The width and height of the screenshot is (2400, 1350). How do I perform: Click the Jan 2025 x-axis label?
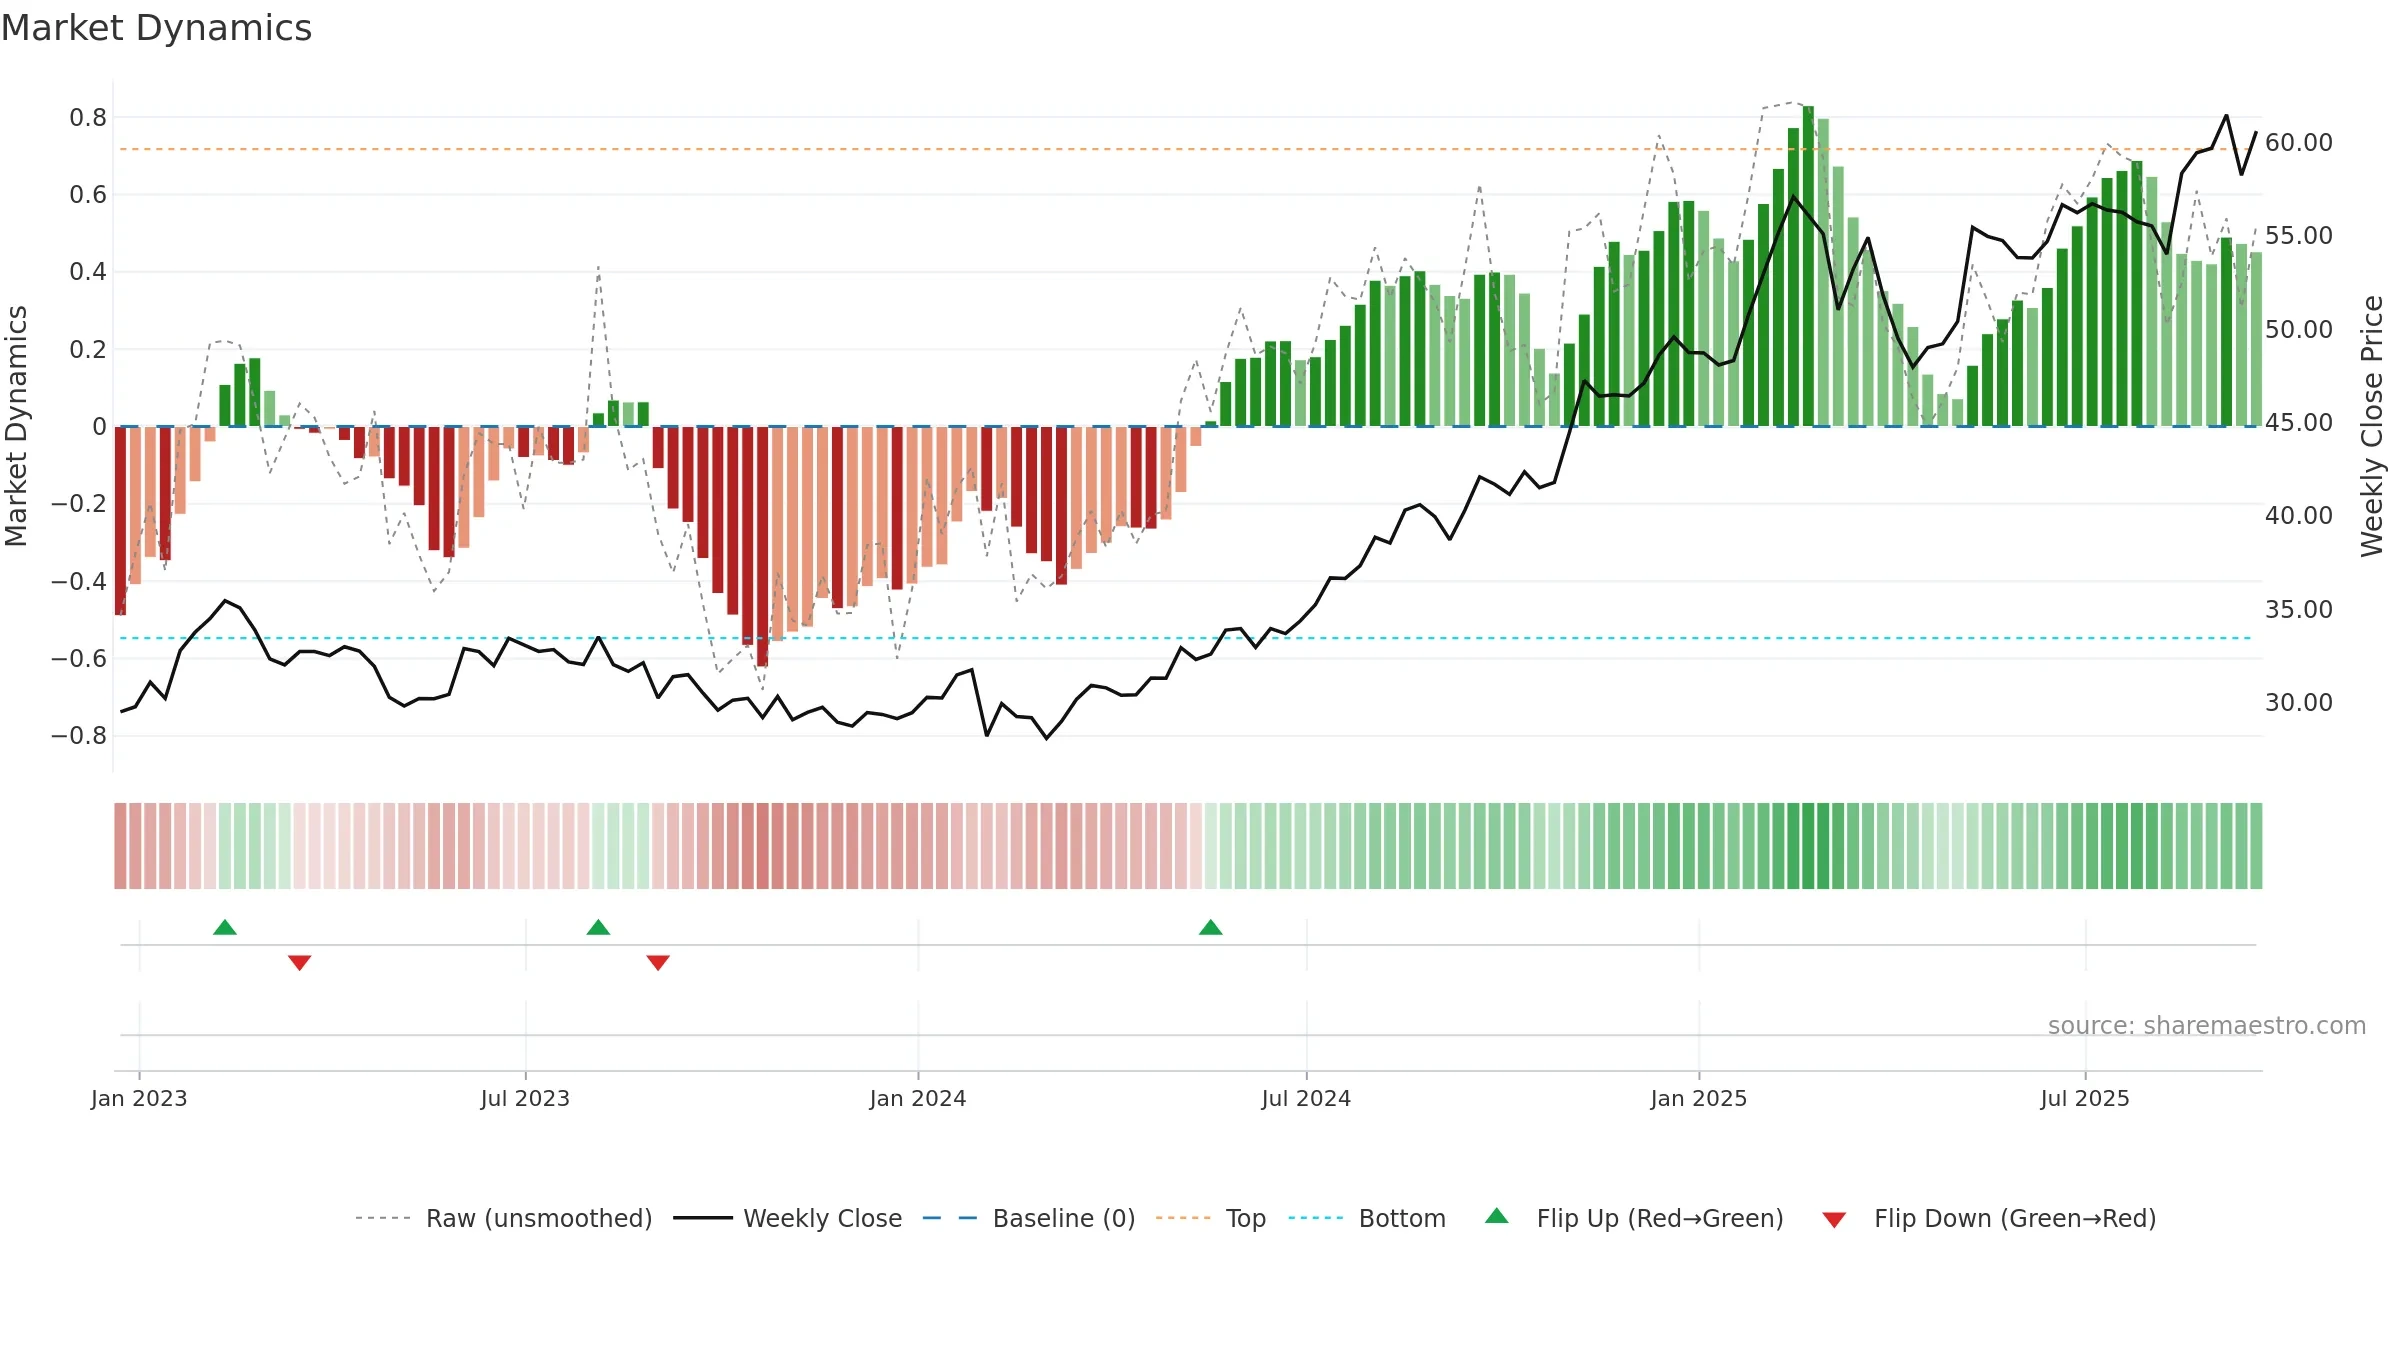pos(1699,1098)
